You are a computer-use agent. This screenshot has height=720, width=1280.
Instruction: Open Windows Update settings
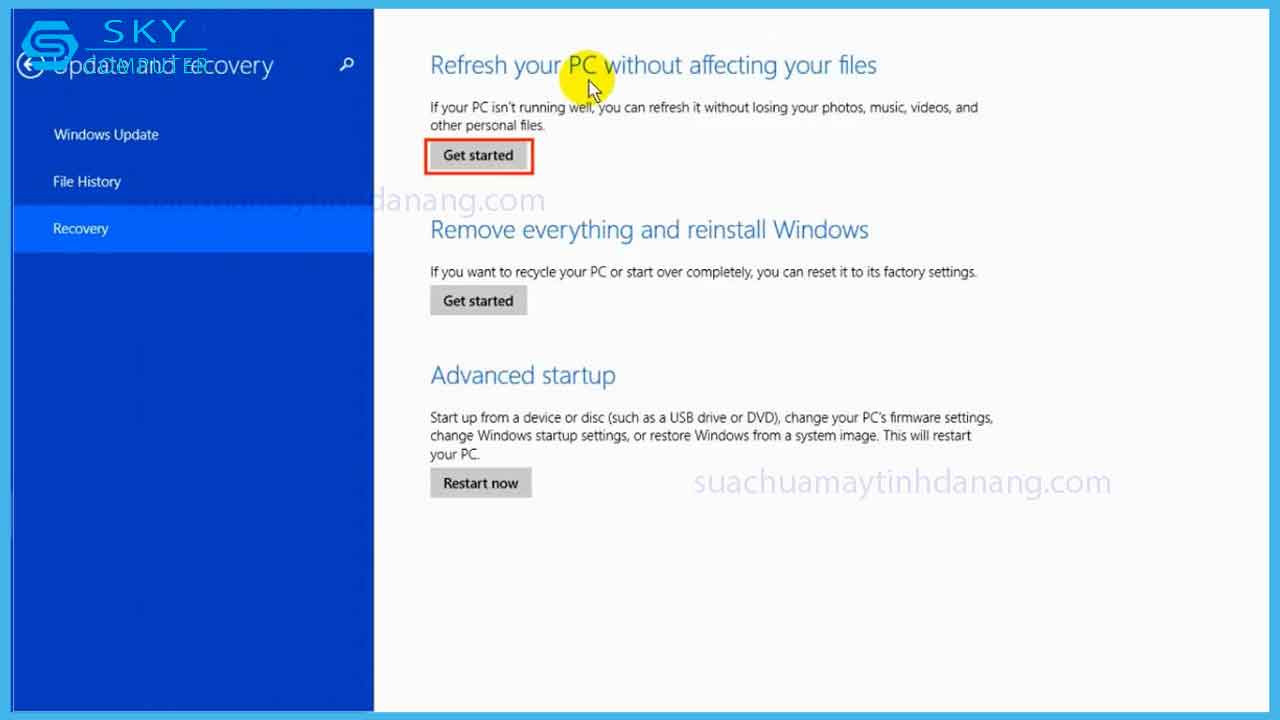(106, 135)
